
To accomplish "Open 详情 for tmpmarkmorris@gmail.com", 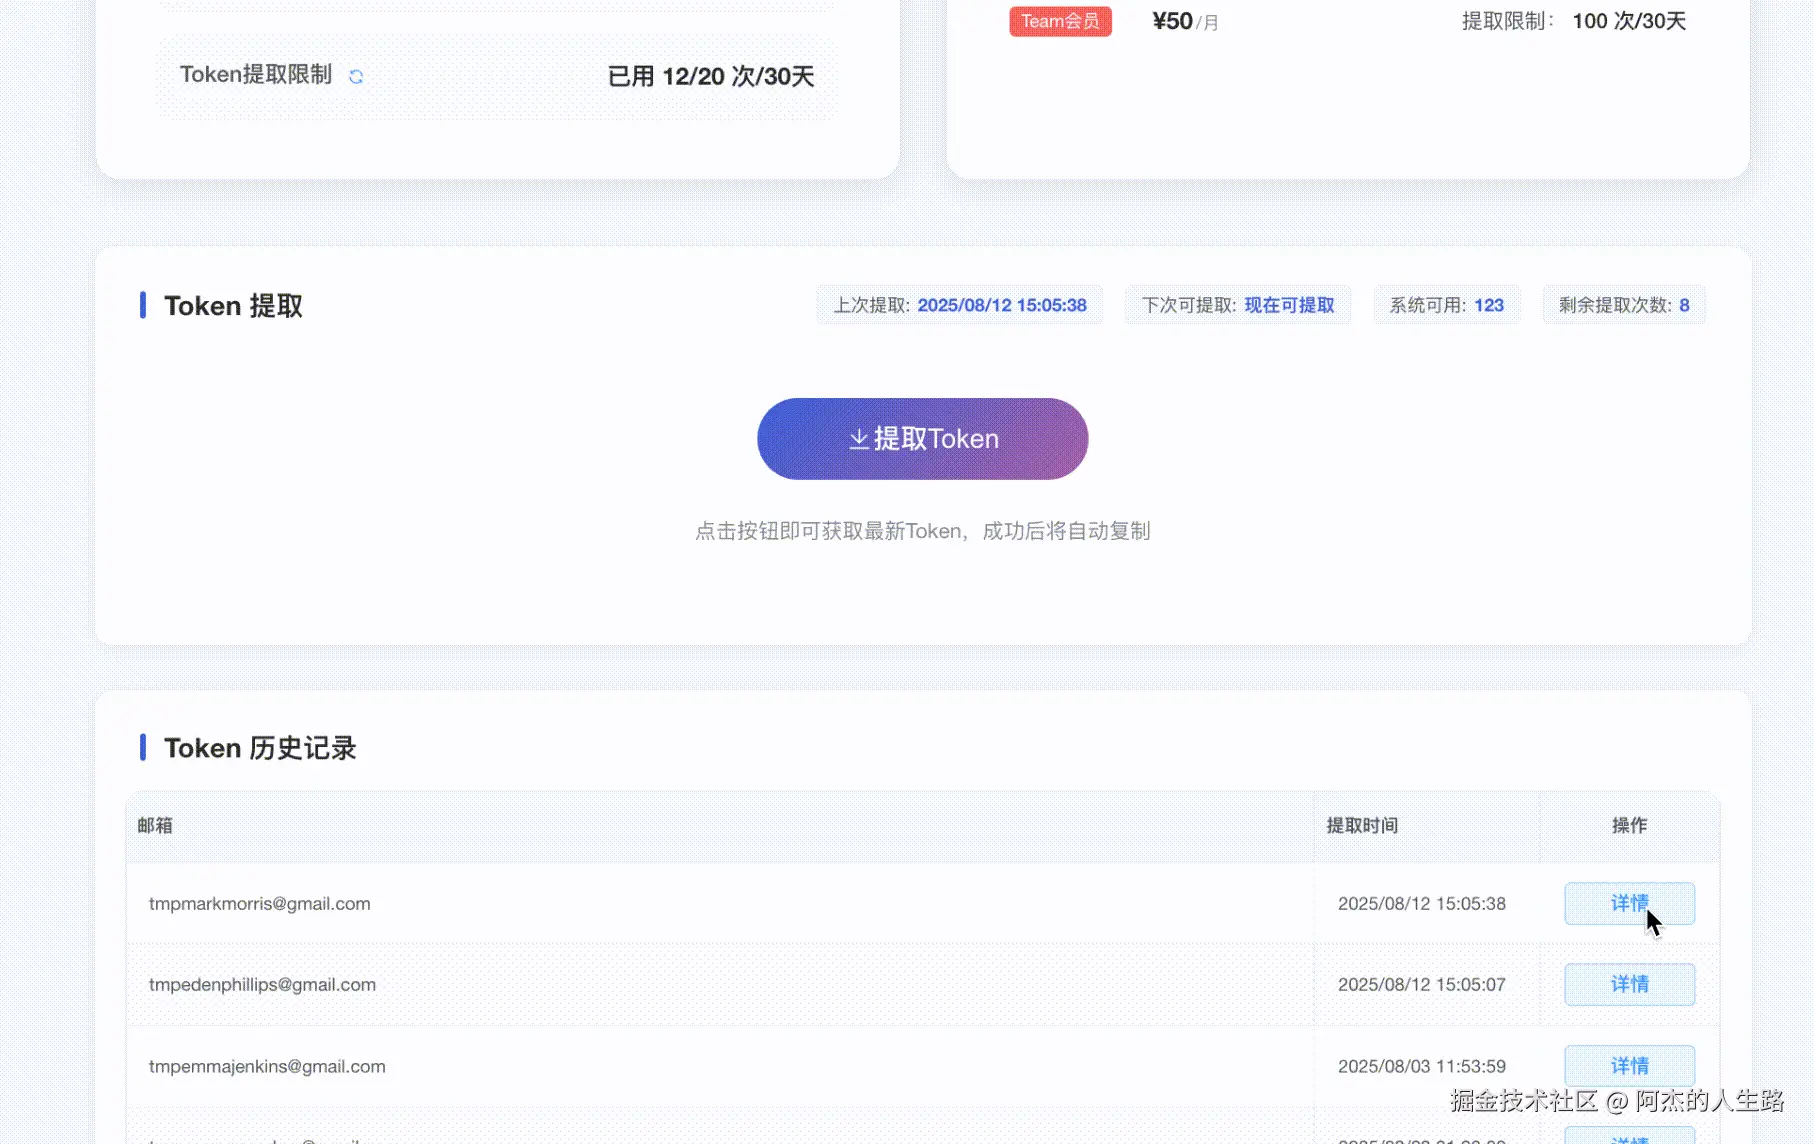I will pos(1628,903).
